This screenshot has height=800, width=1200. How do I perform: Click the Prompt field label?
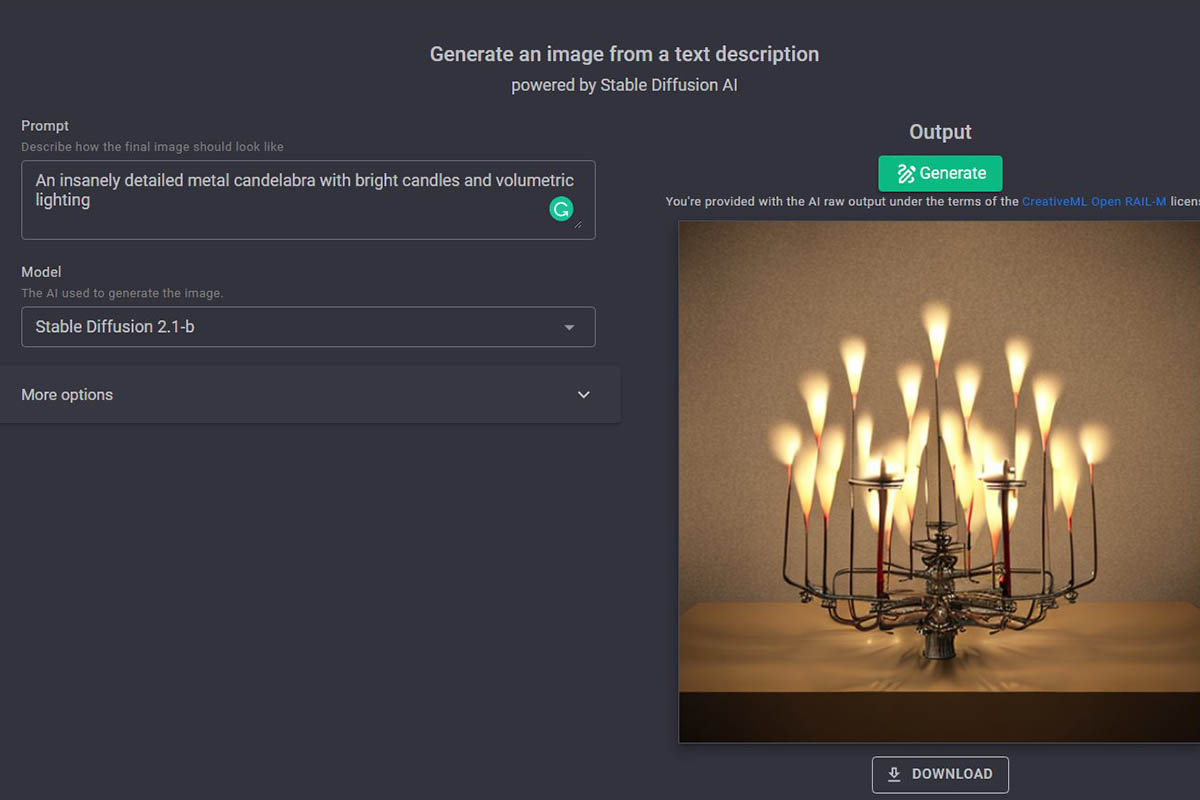click(x=45, y=126)
